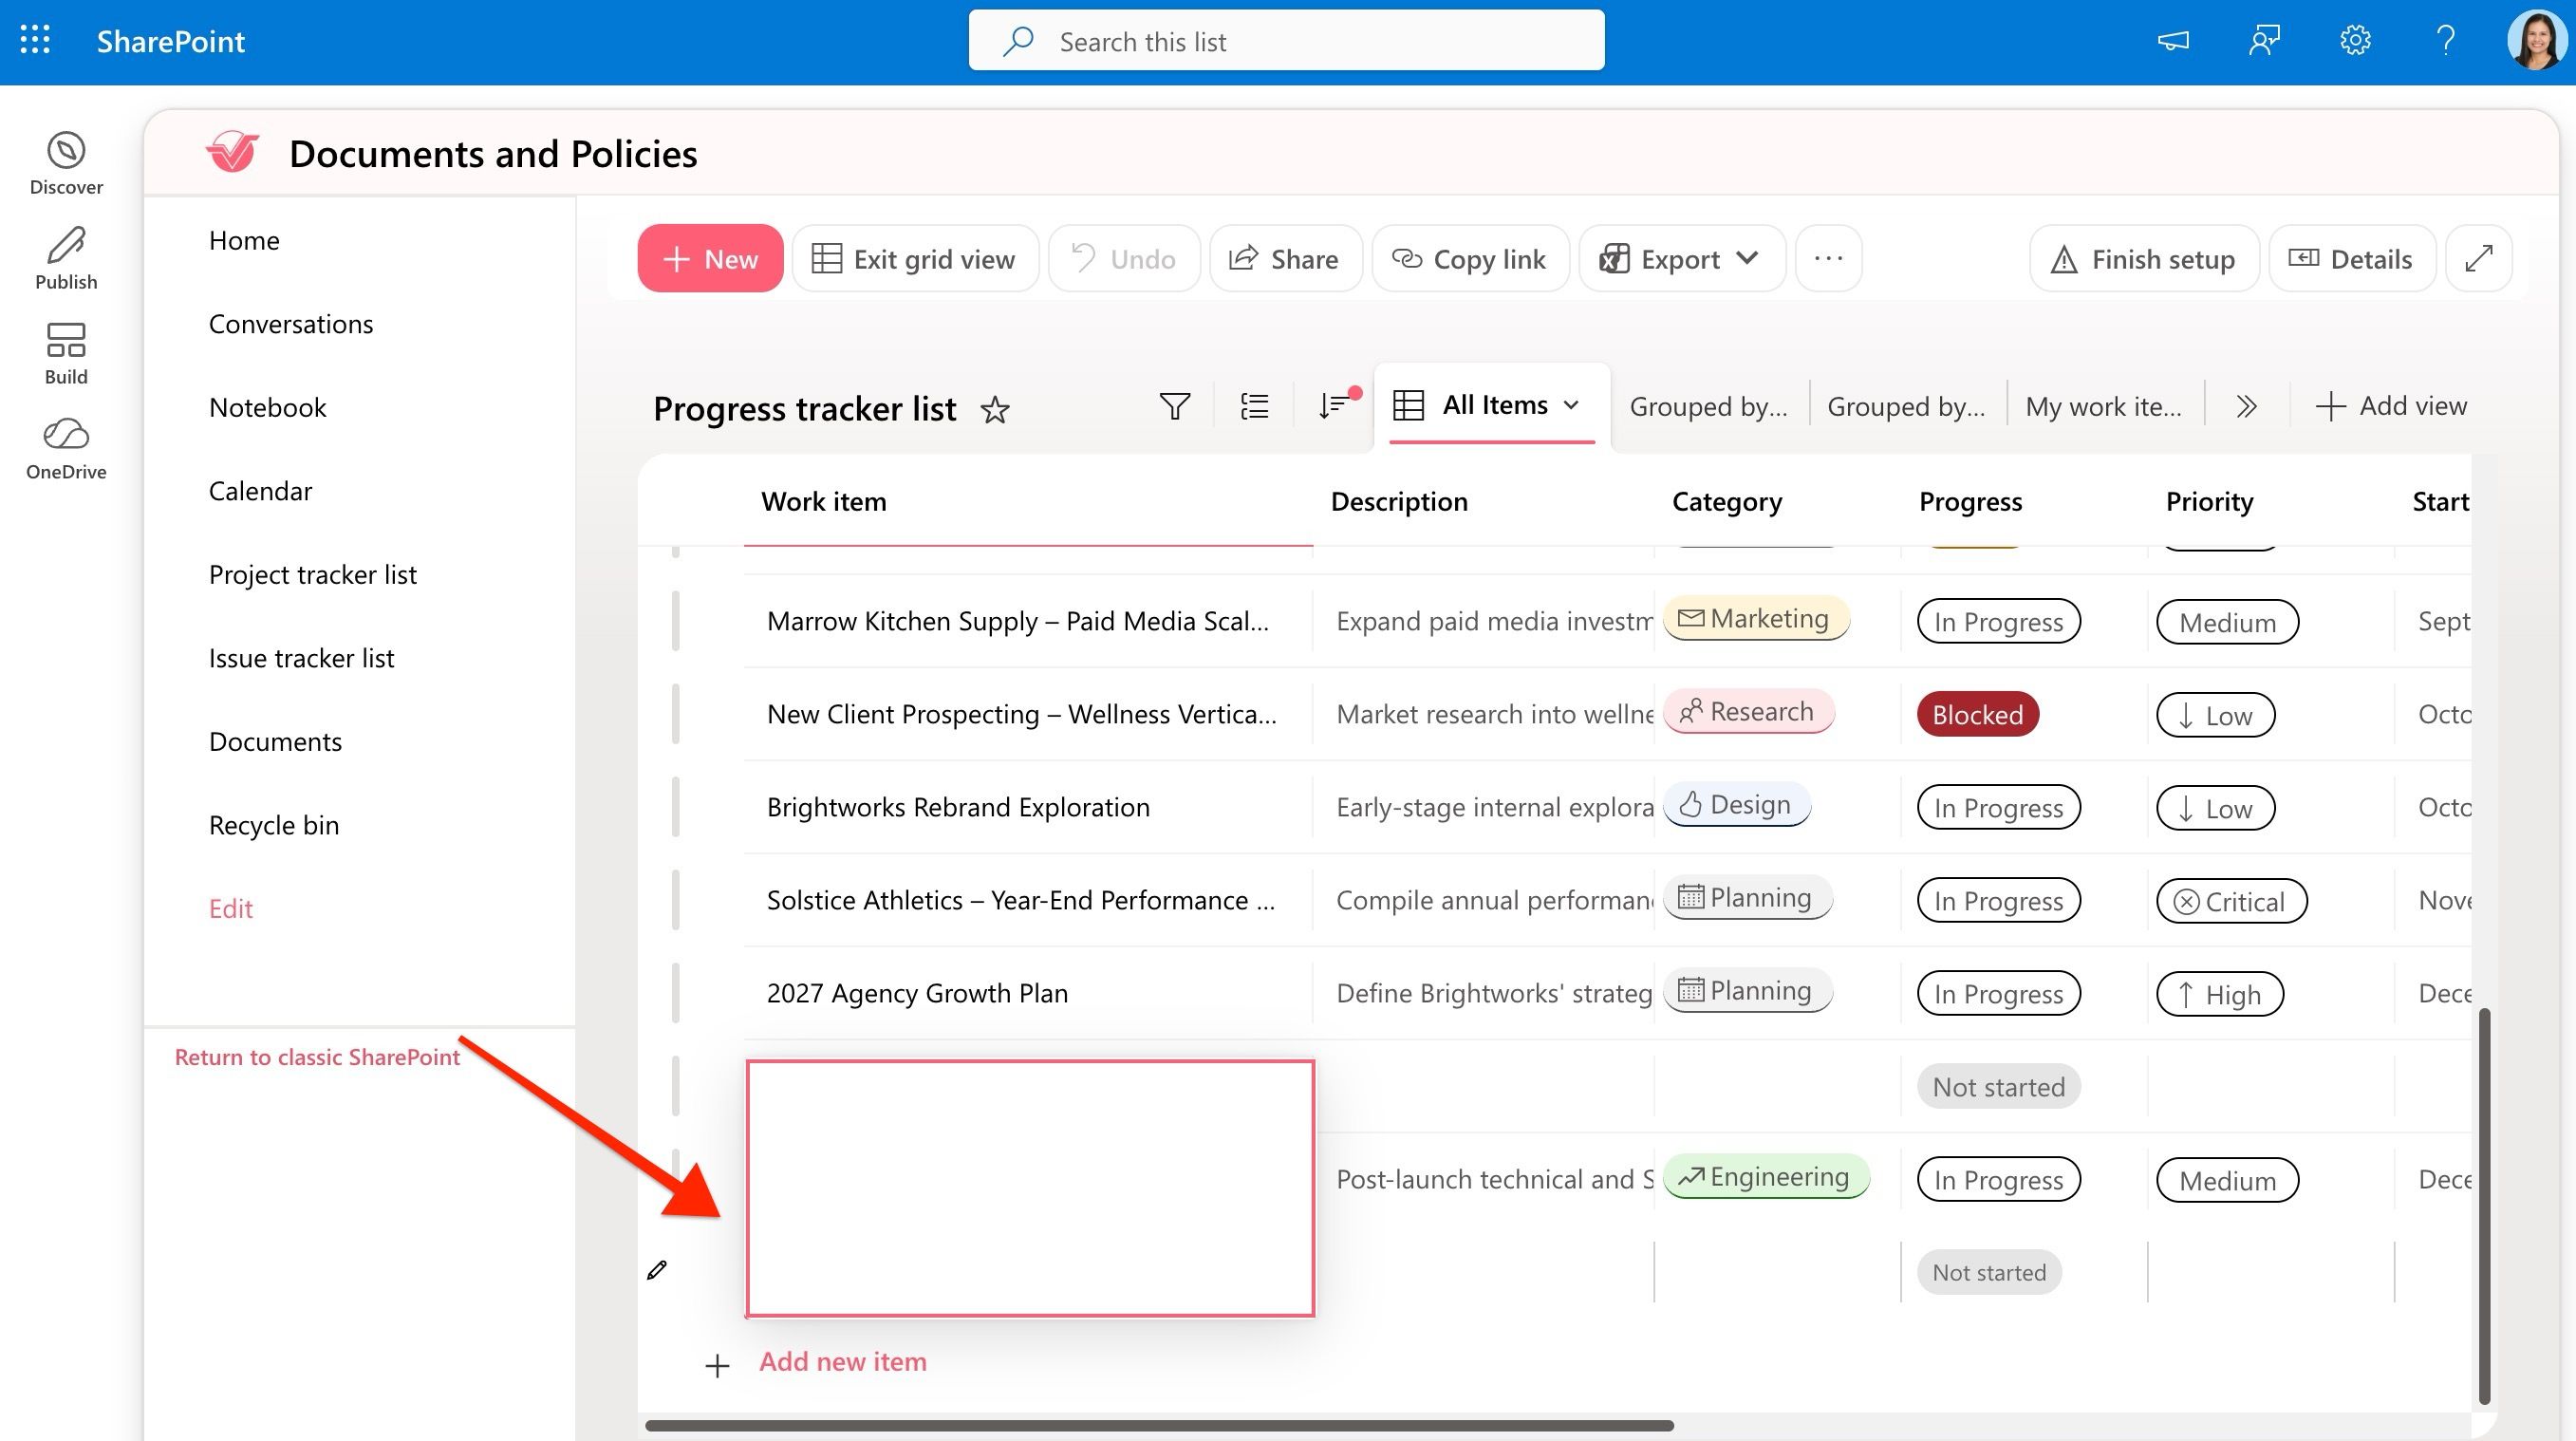Click the Research category pill
The height and width of the screenshot is (1441, 2576).
1748,712
